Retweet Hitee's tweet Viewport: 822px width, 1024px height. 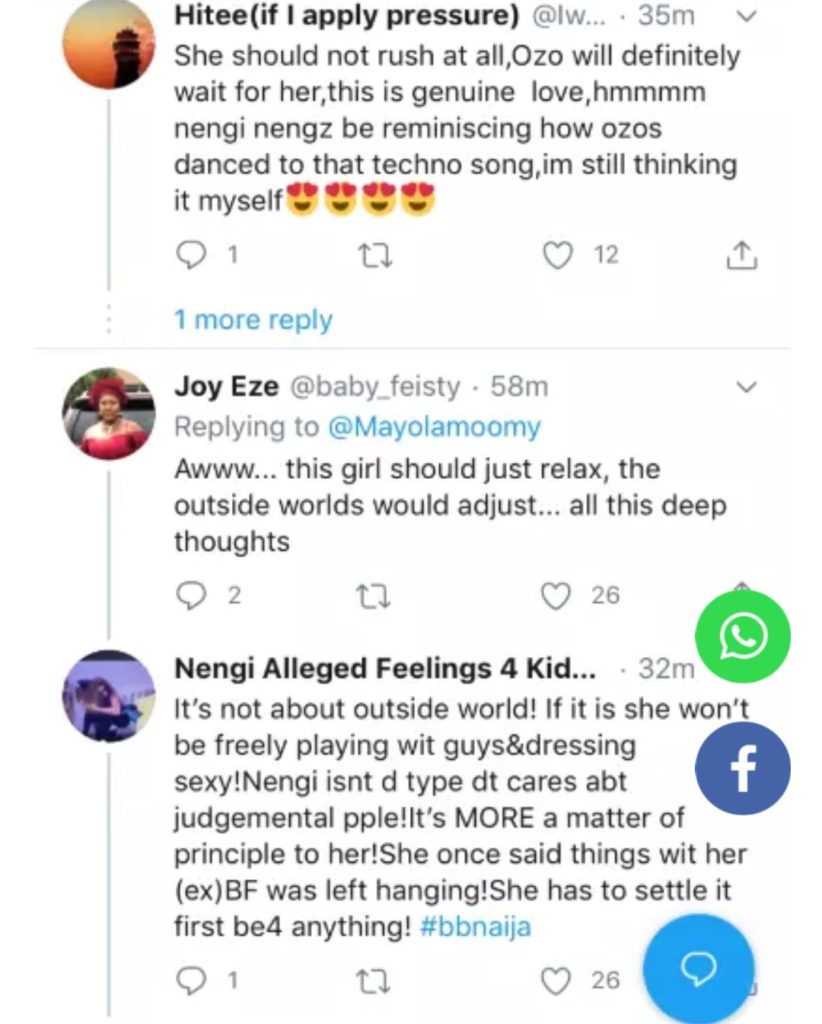(375, 256)
